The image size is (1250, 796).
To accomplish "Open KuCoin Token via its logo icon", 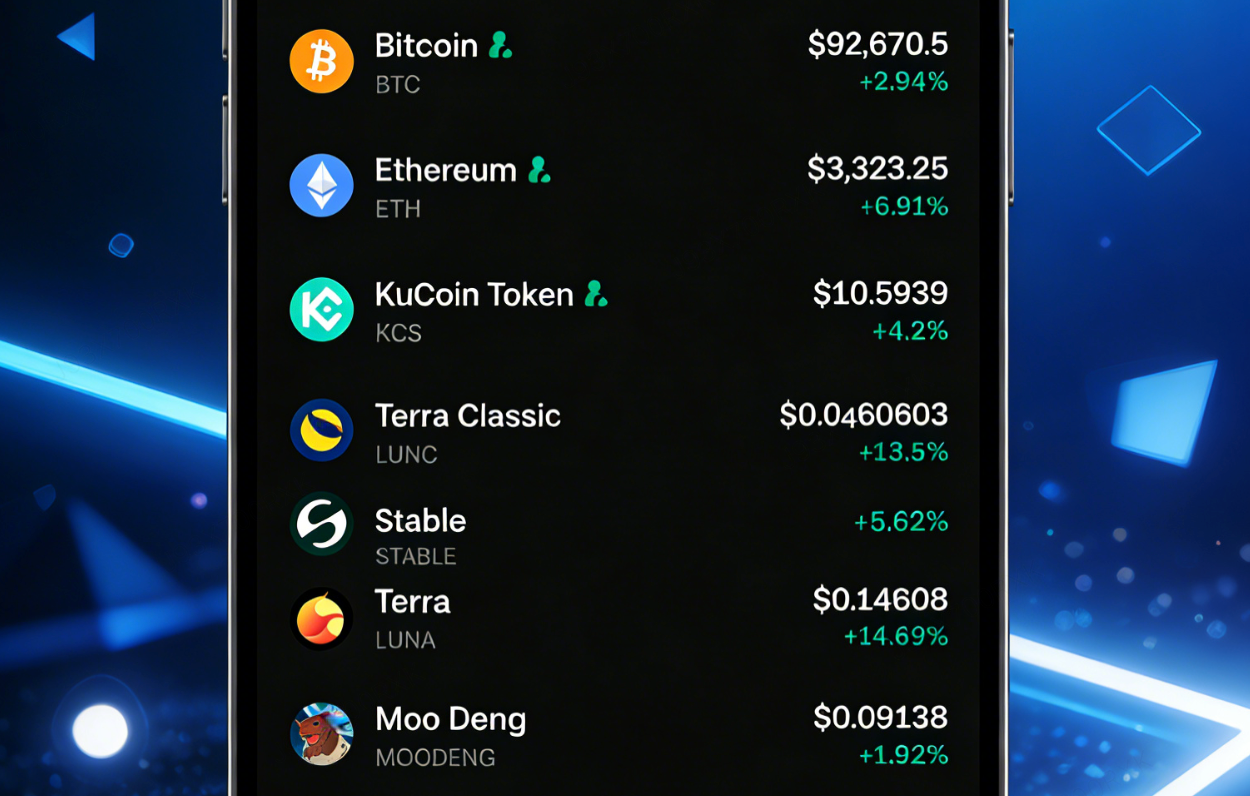I will pyautogui.click(x=320, y=310).
